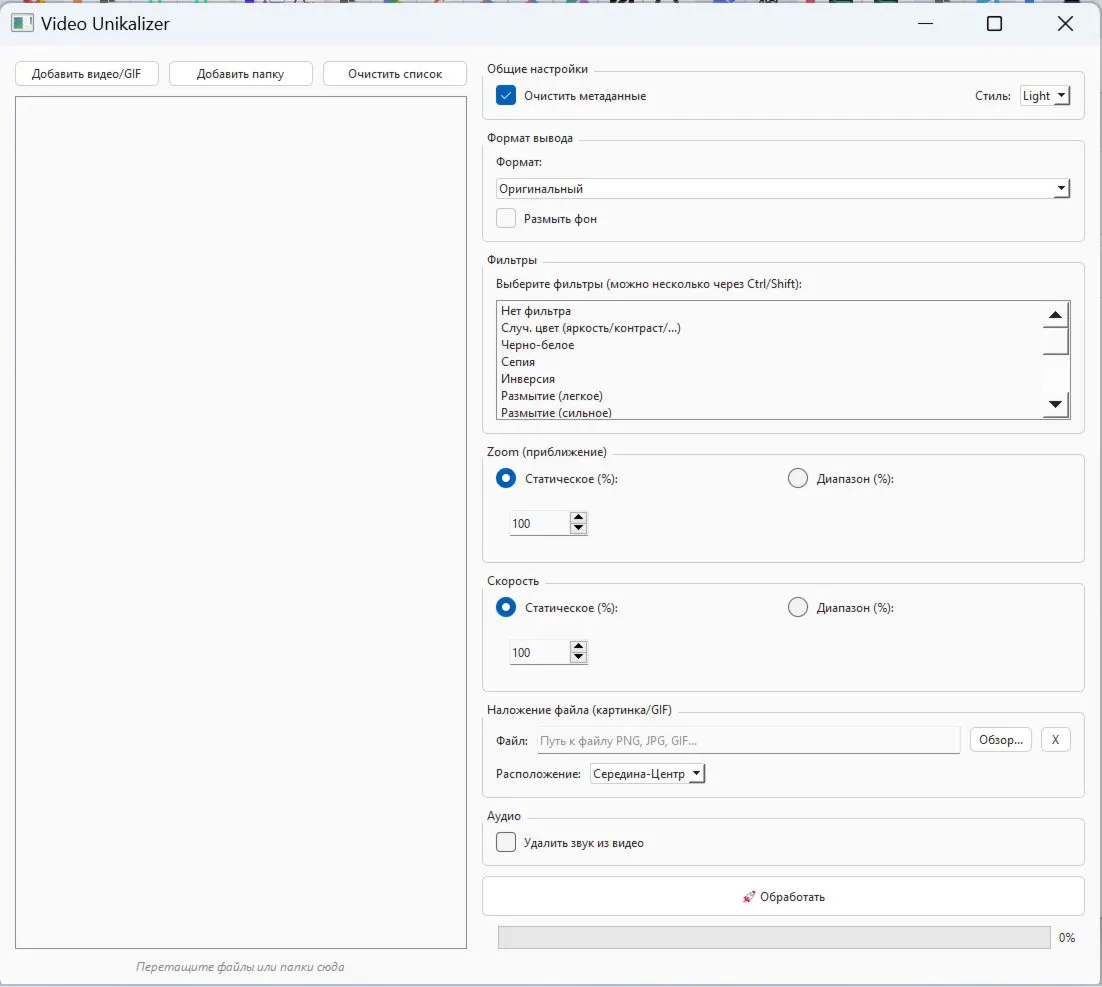Click the Обработать button to start processing
Image resolution: width=1102 pixels, height=987 pixels.
(783, 896)
